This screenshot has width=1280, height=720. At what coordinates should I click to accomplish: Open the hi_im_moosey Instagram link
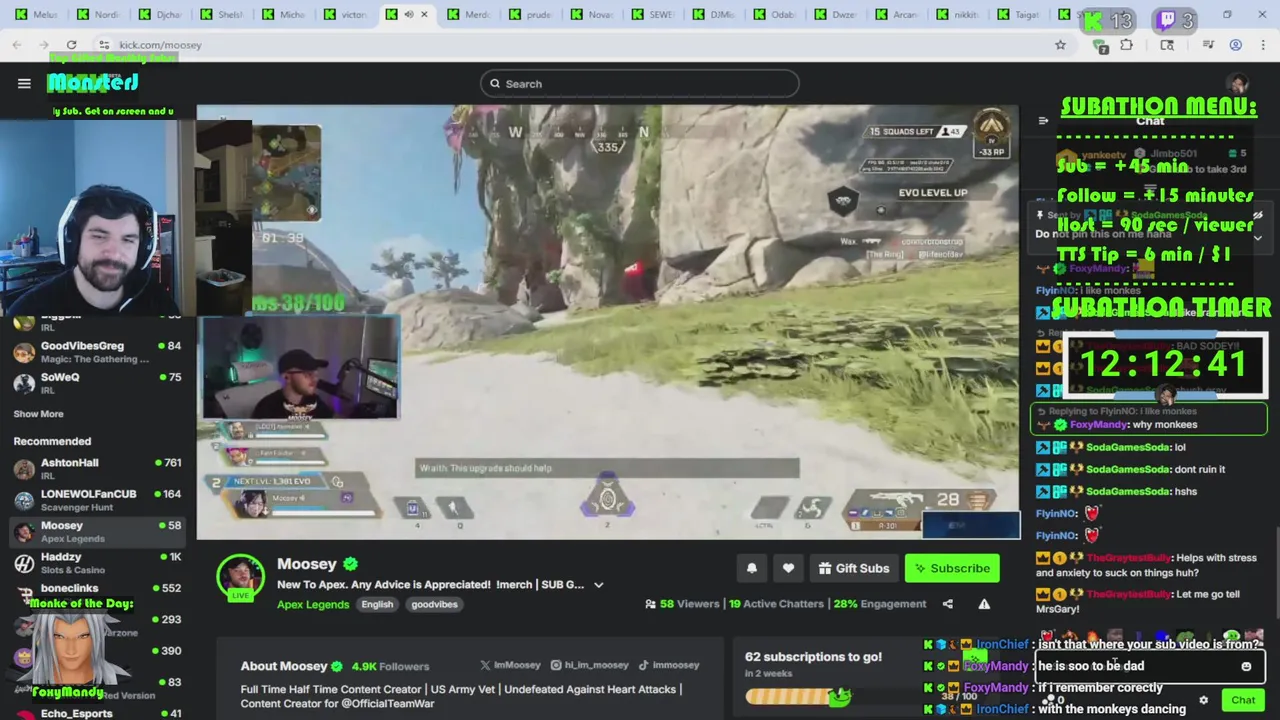pyautogui.click(x=589, y=665)
